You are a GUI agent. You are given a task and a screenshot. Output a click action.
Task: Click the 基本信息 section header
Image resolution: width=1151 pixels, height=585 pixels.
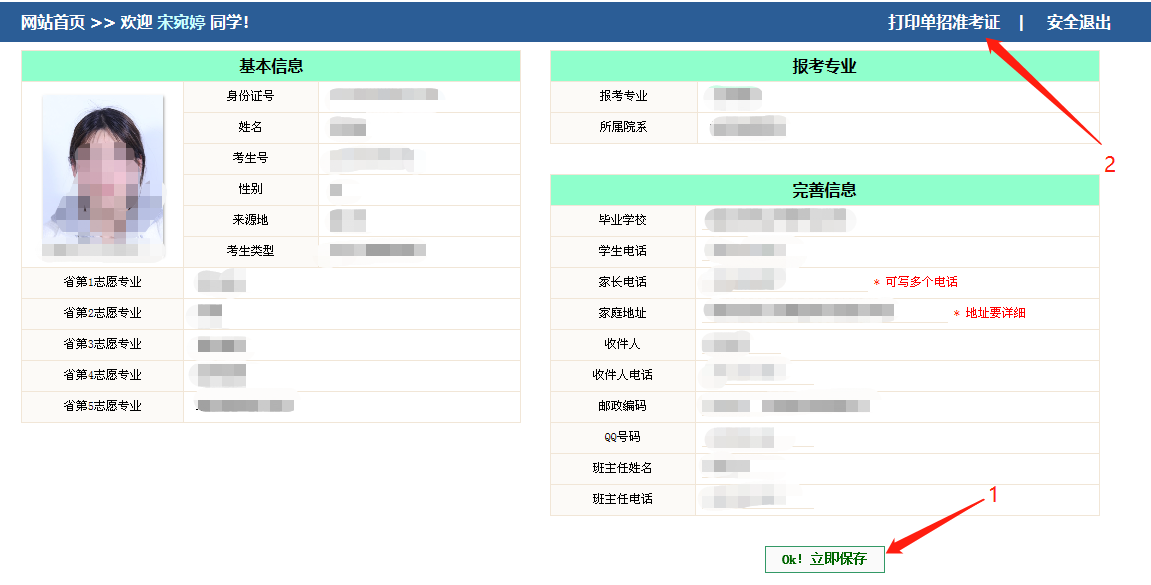pos(270,66)
